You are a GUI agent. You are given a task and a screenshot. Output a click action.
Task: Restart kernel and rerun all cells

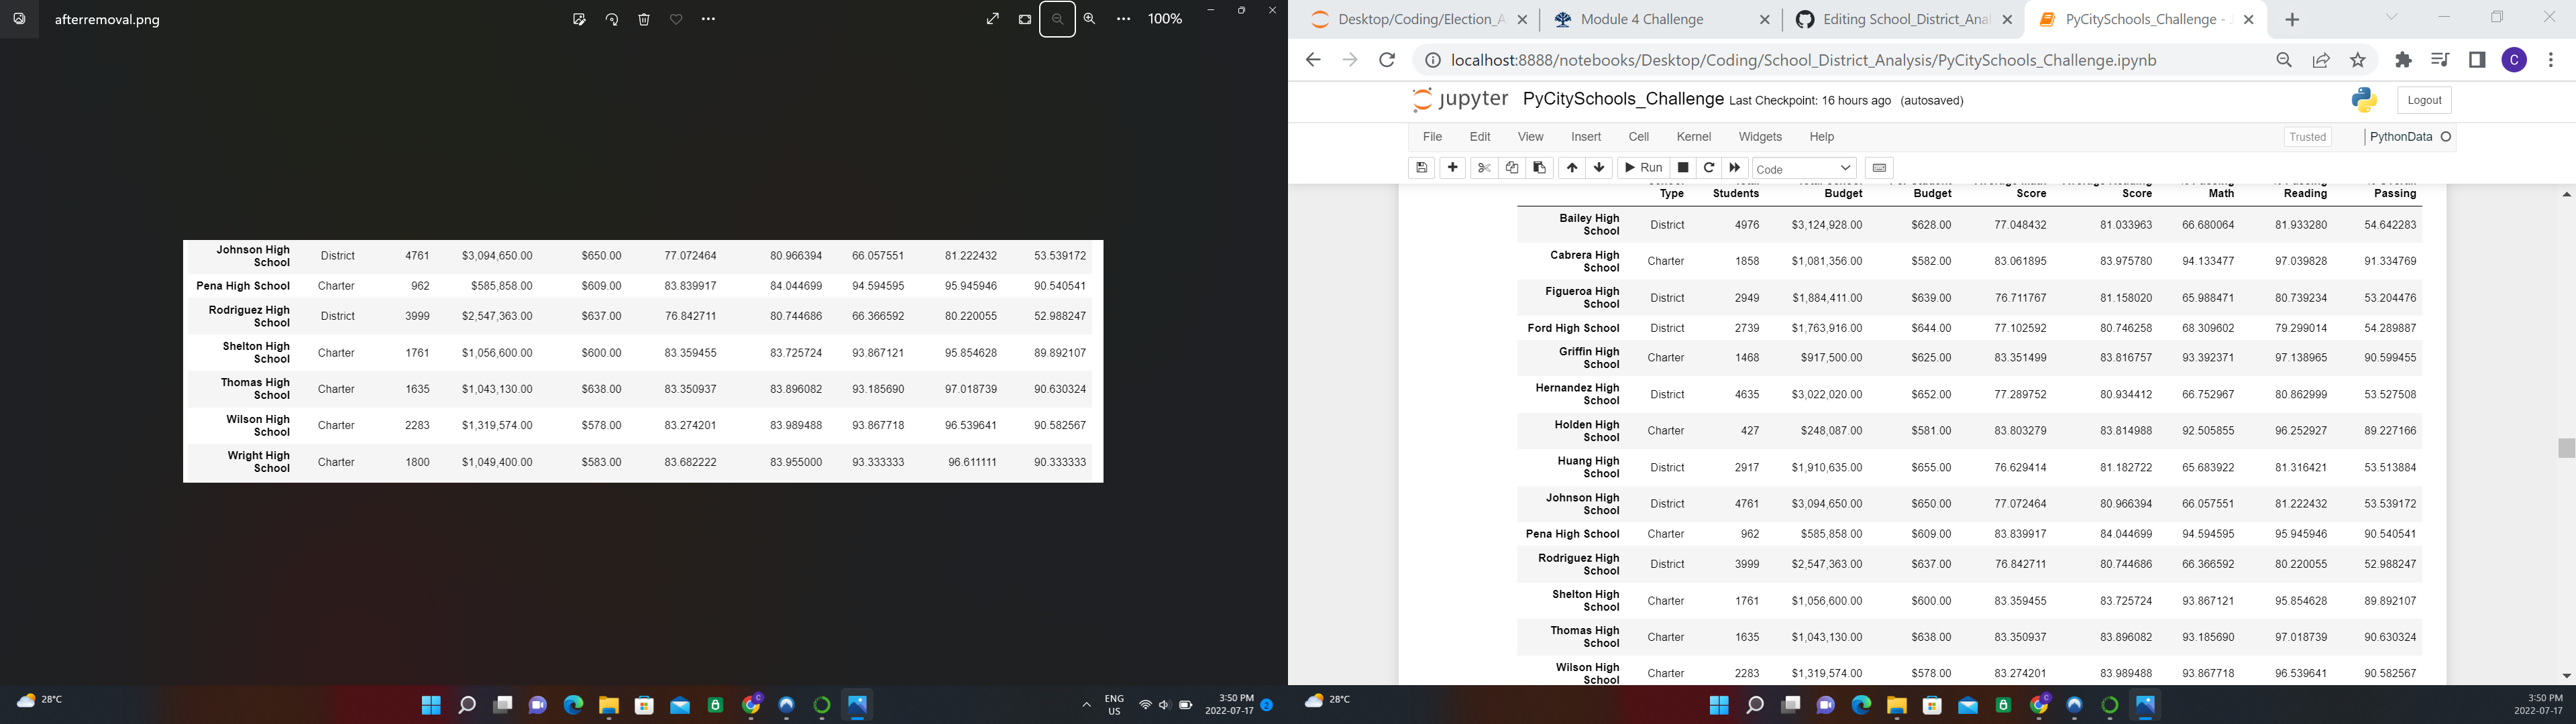click(1735, 168)
